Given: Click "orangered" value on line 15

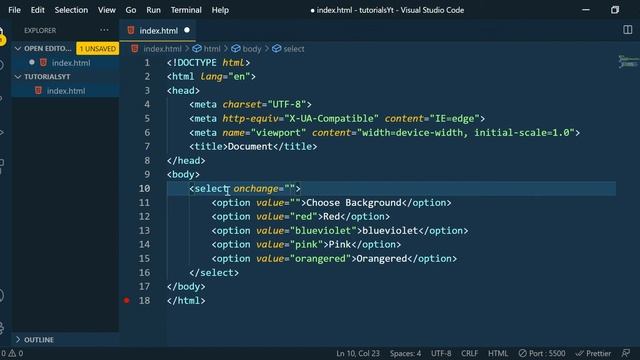Looking at the screenshot, I should tap(320, 258).
